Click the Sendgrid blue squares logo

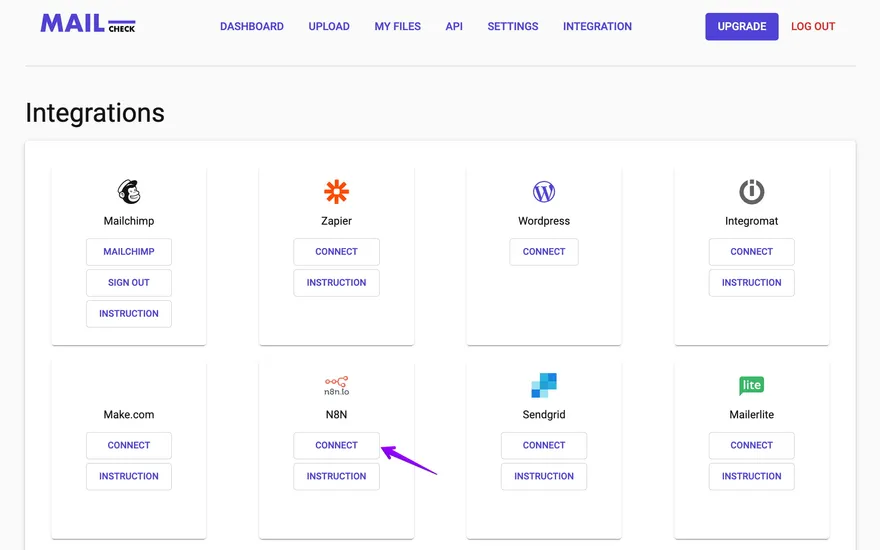tap(544, 385)
